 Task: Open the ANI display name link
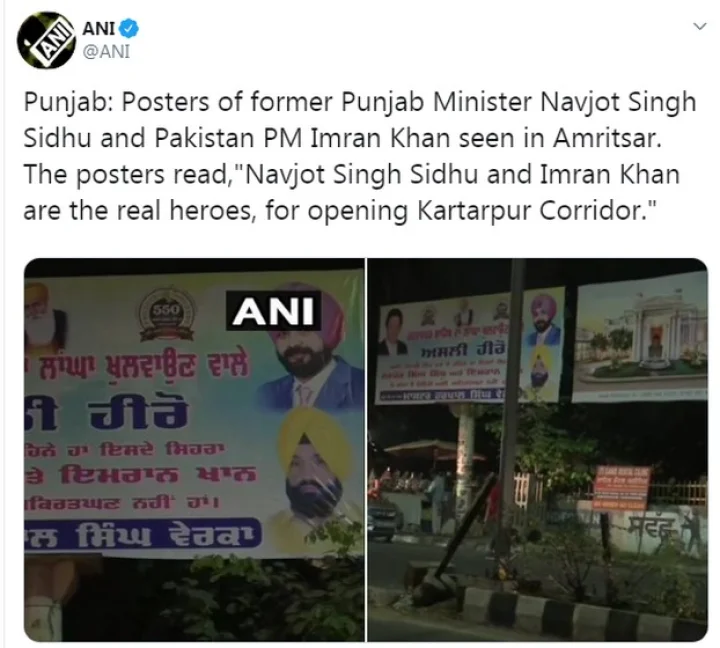coord(99,28)
